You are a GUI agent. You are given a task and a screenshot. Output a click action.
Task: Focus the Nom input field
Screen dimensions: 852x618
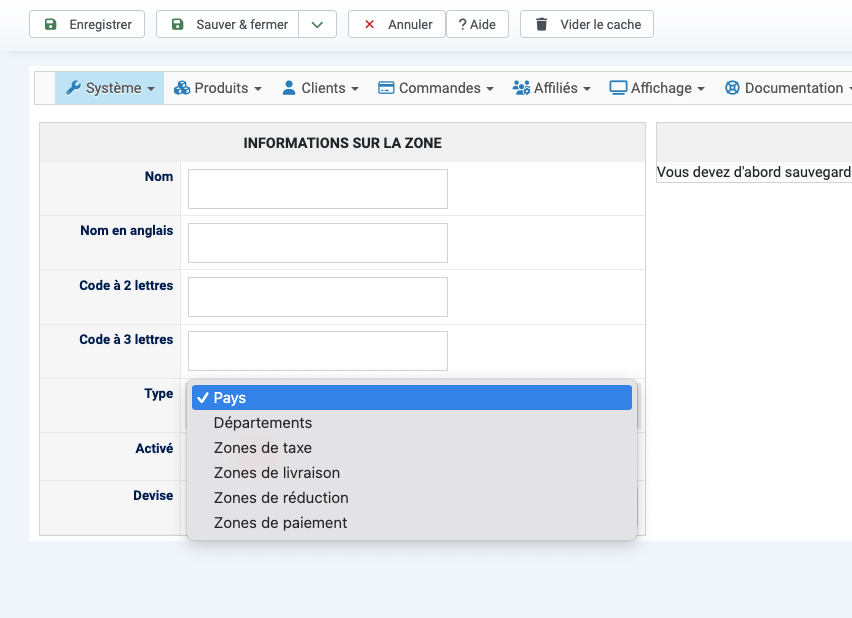pyautogui.click(x=318, y=189)
